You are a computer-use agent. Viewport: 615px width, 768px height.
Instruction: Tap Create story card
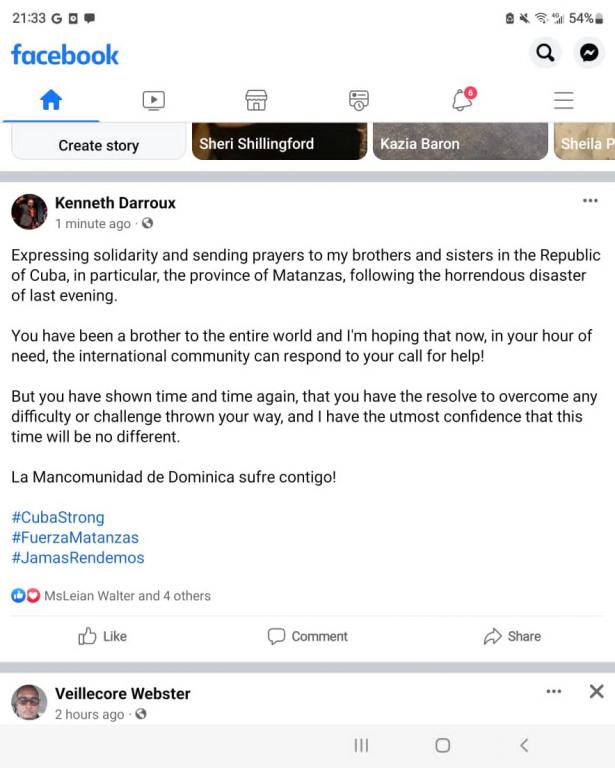98,142
